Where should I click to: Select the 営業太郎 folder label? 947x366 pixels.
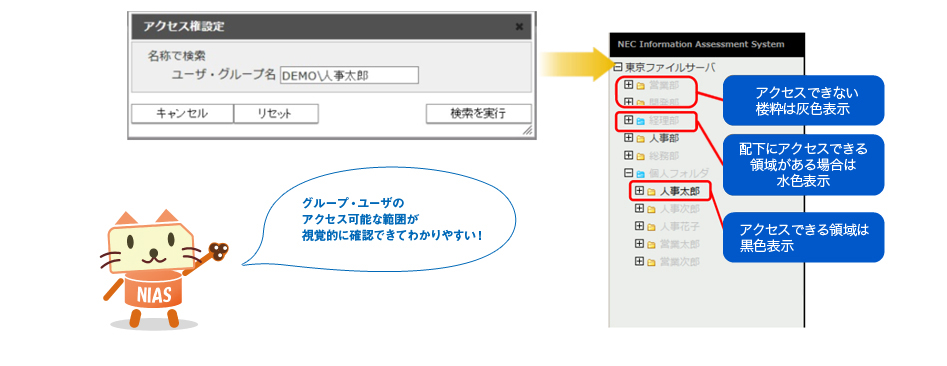point(679,244)
